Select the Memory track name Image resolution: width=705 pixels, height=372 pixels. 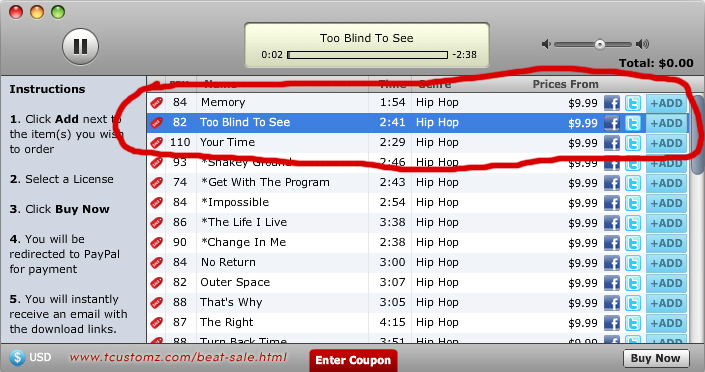(223, 103)
